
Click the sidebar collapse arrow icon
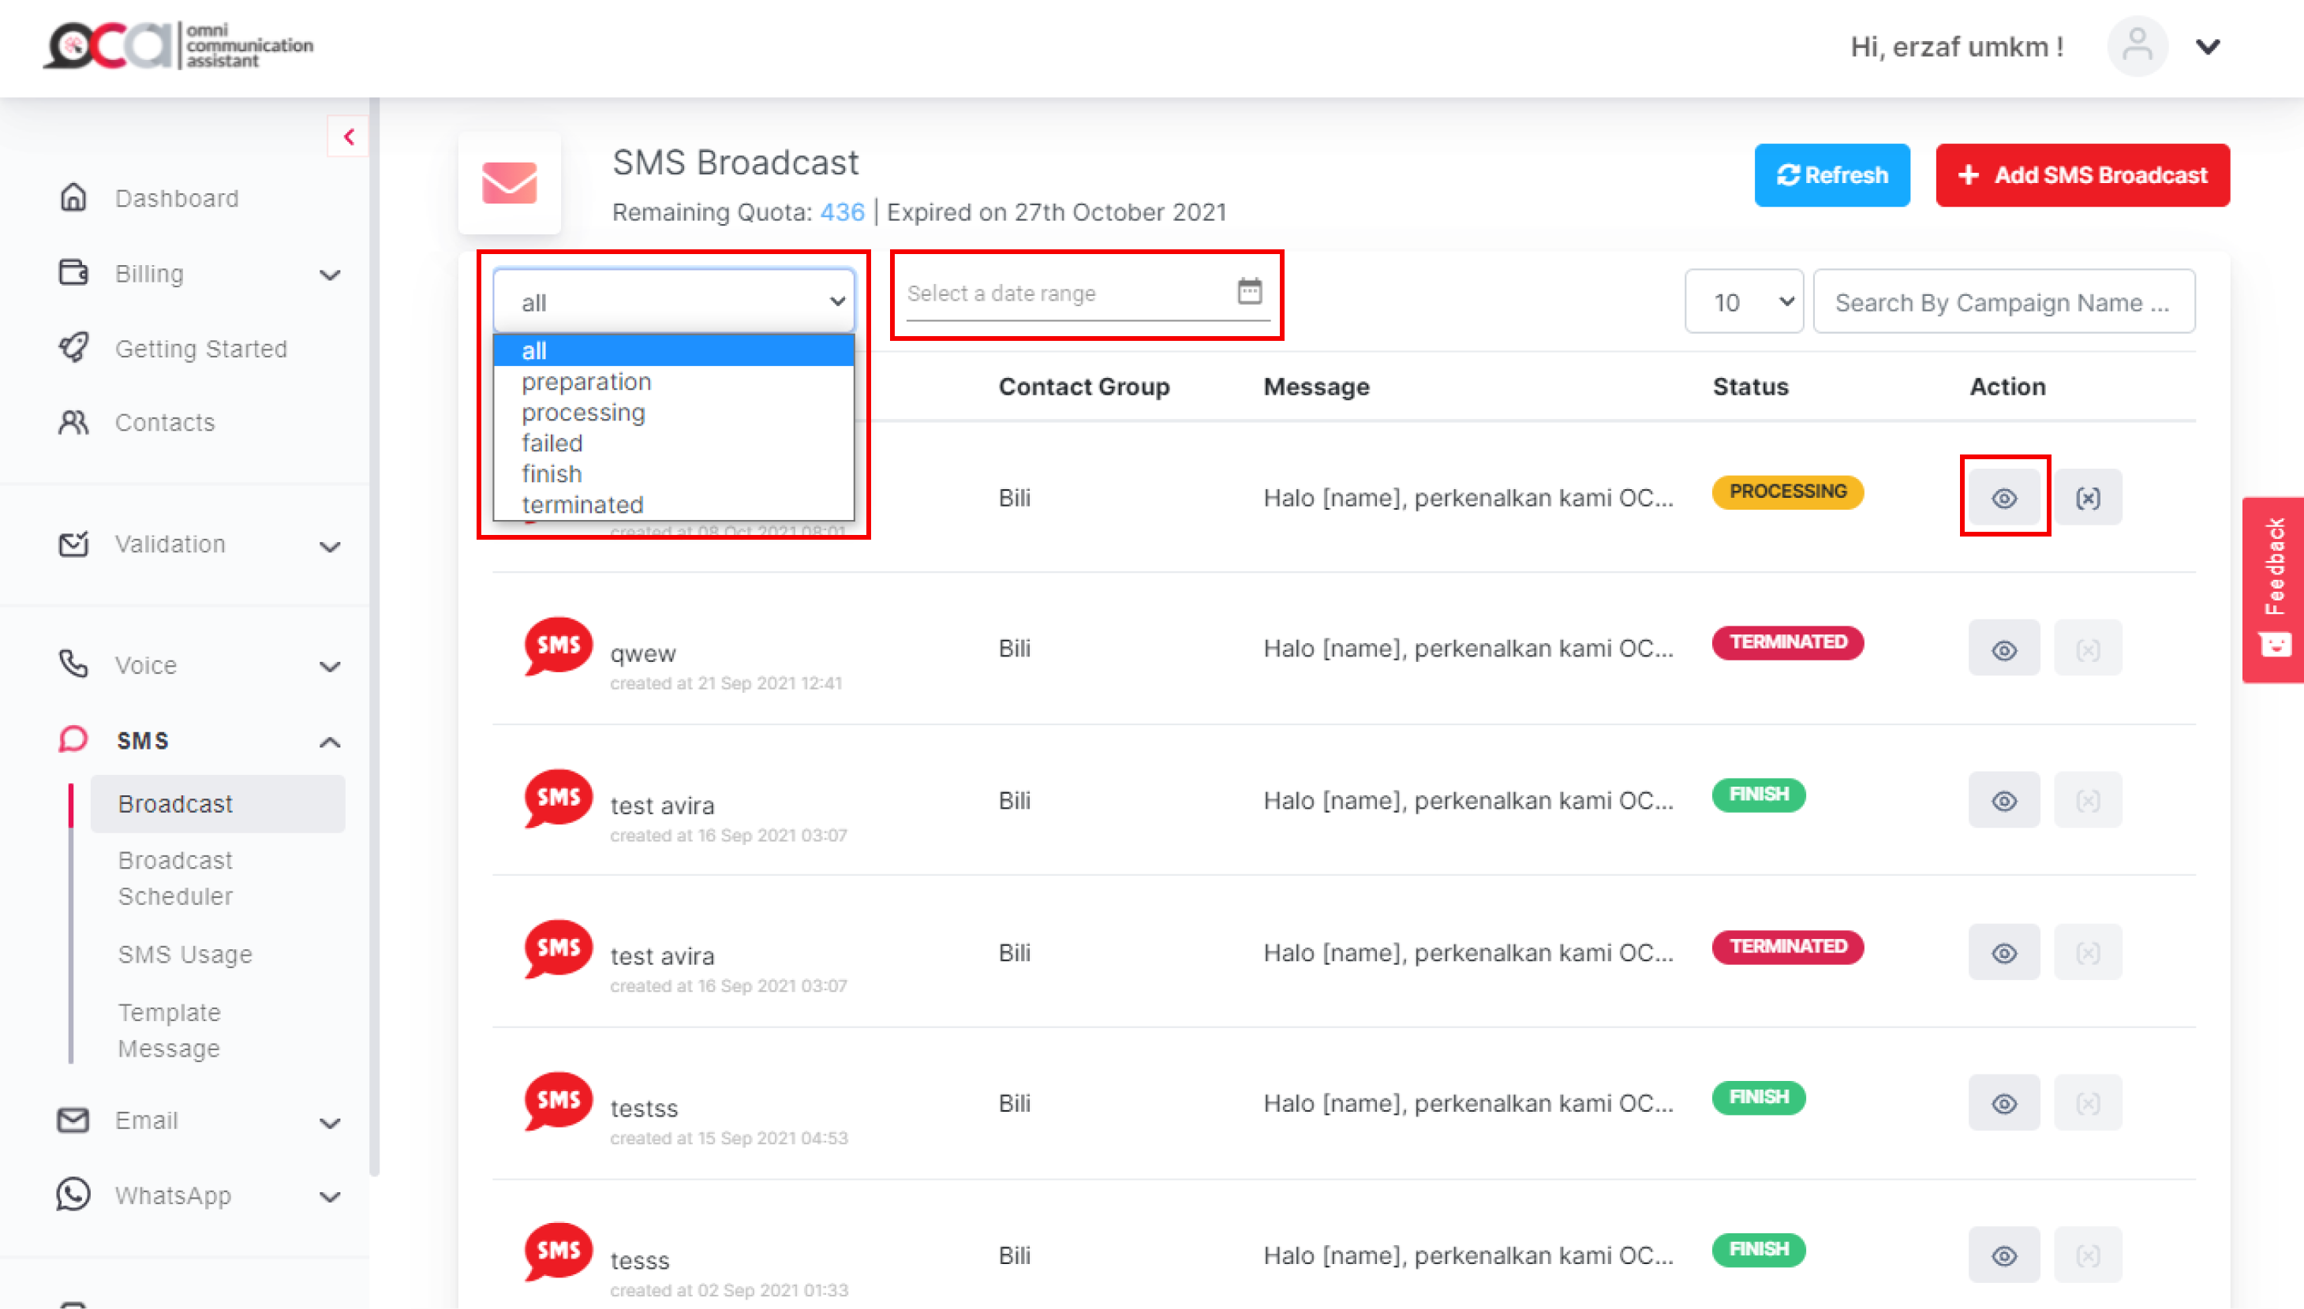click(x=348, y=137)
